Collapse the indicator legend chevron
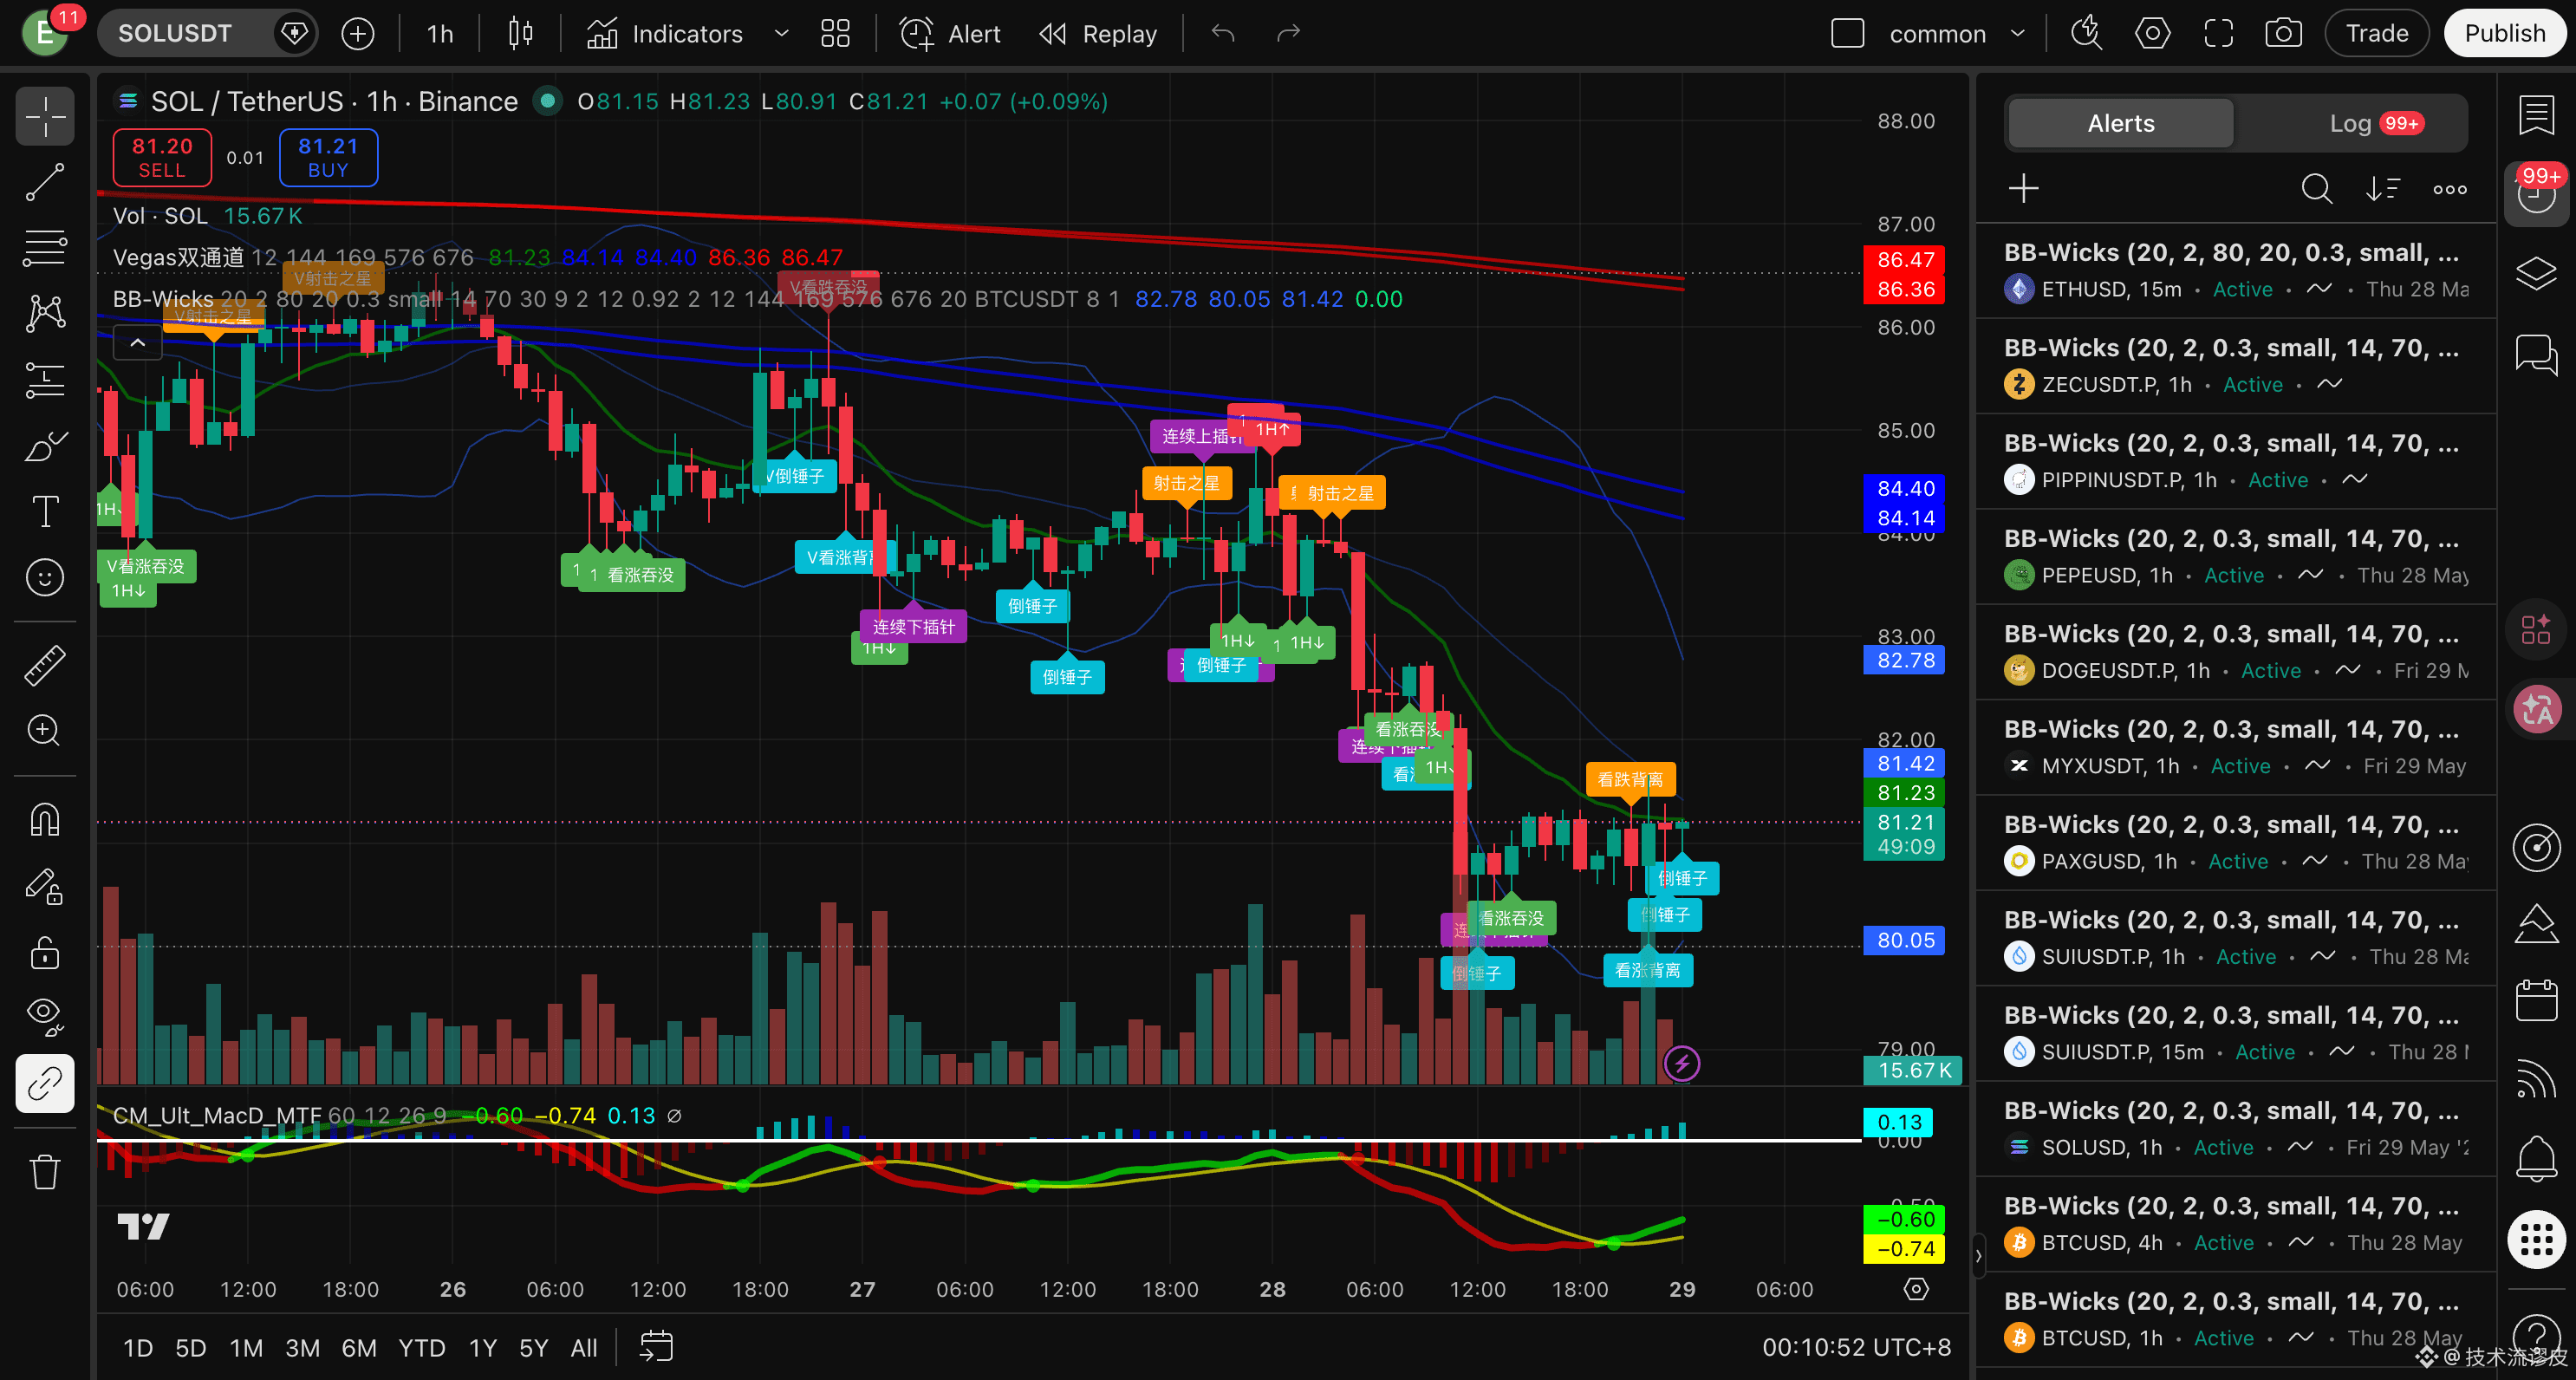 (138, 343)
